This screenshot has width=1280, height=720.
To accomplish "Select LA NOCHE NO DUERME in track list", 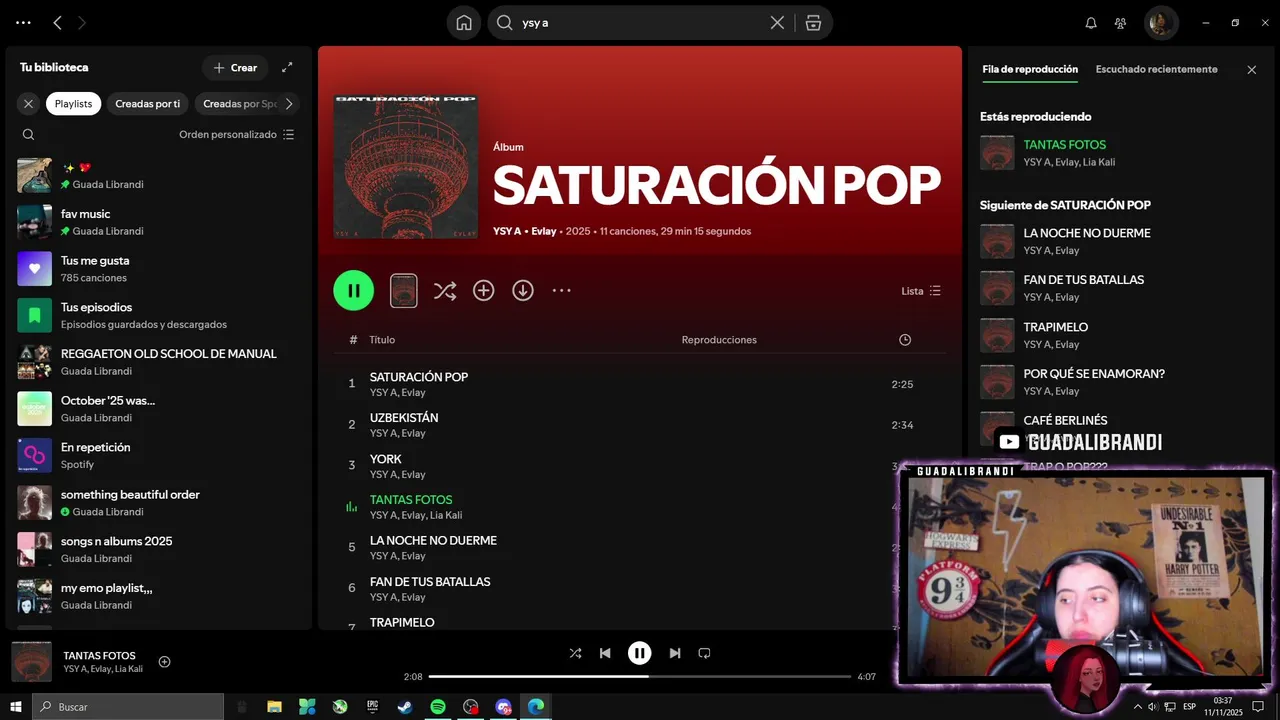I will pos(638,547).
